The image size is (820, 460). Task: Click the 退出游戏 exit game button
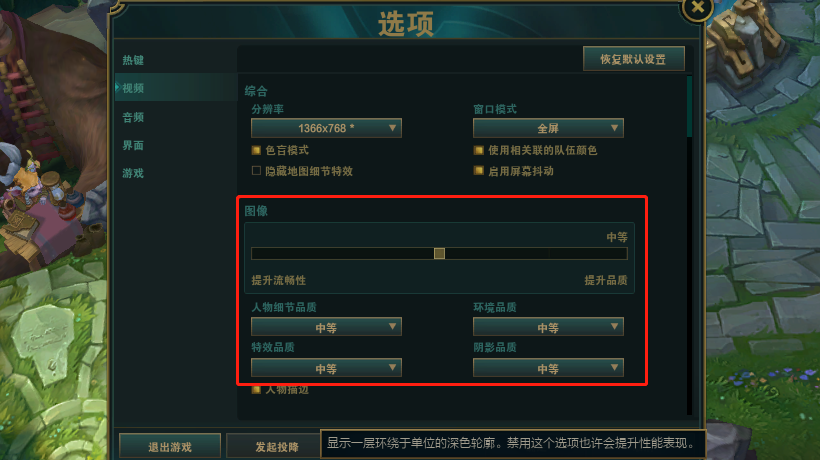(170, 447)
